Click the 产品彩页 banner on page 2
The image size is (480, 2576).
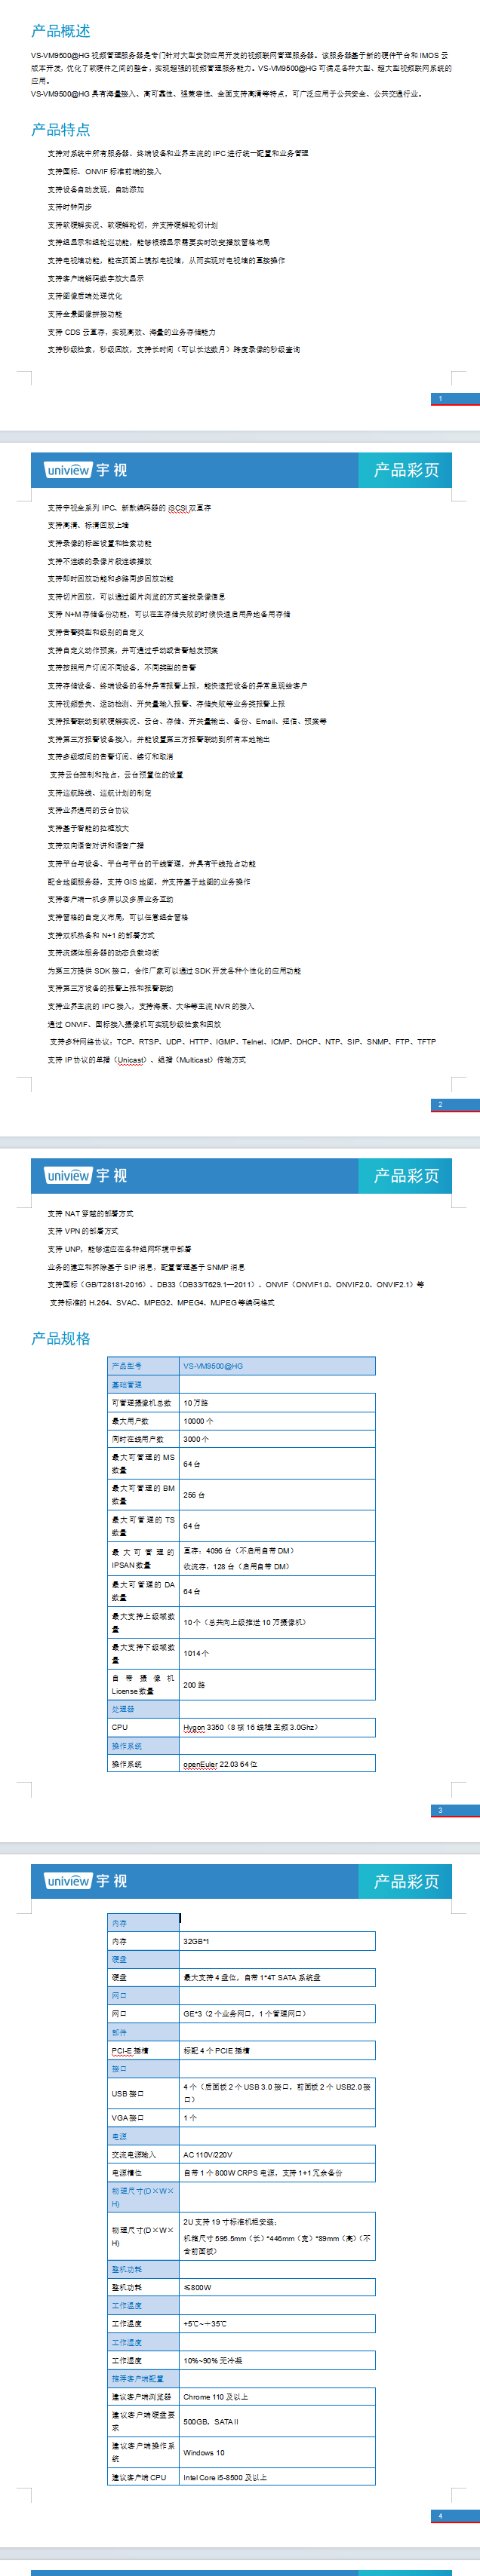[406, 470]
